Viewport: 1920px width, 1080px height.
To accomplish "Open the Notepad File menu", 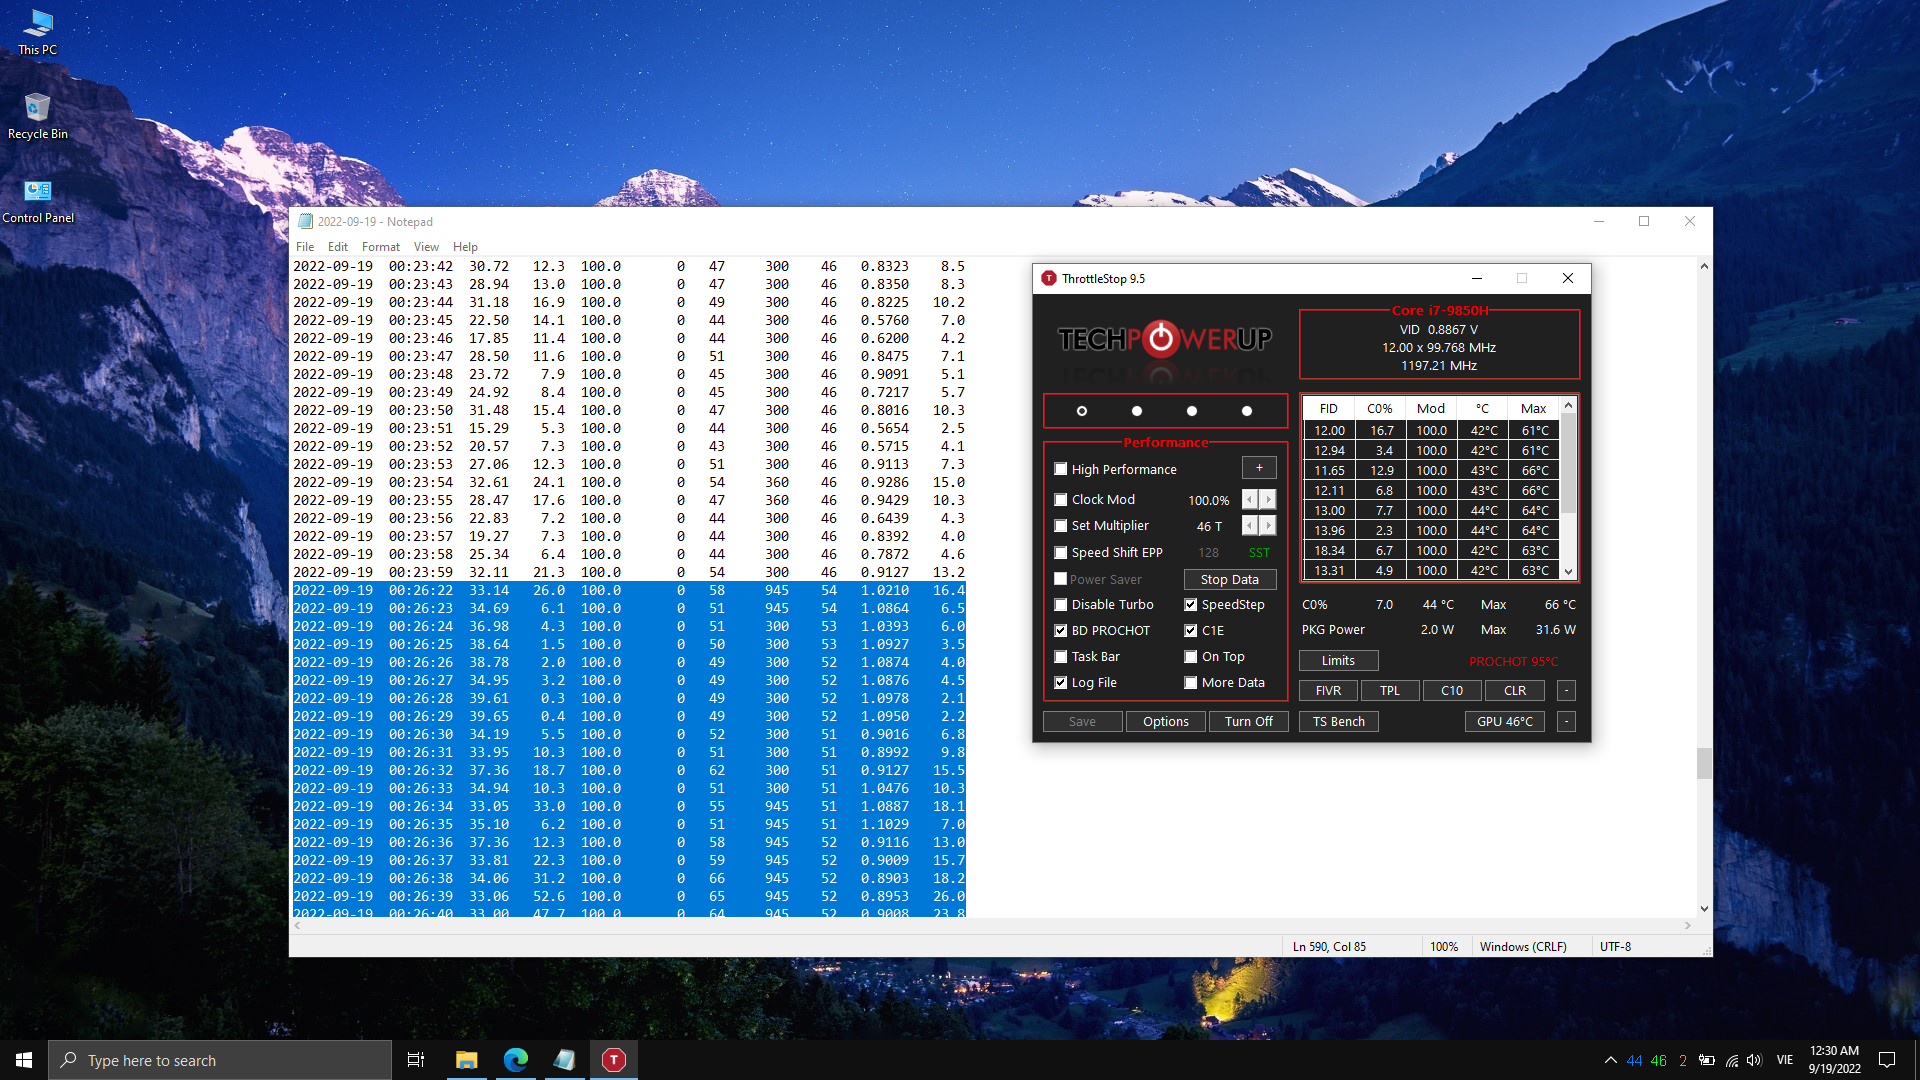I will click(305, 247).
